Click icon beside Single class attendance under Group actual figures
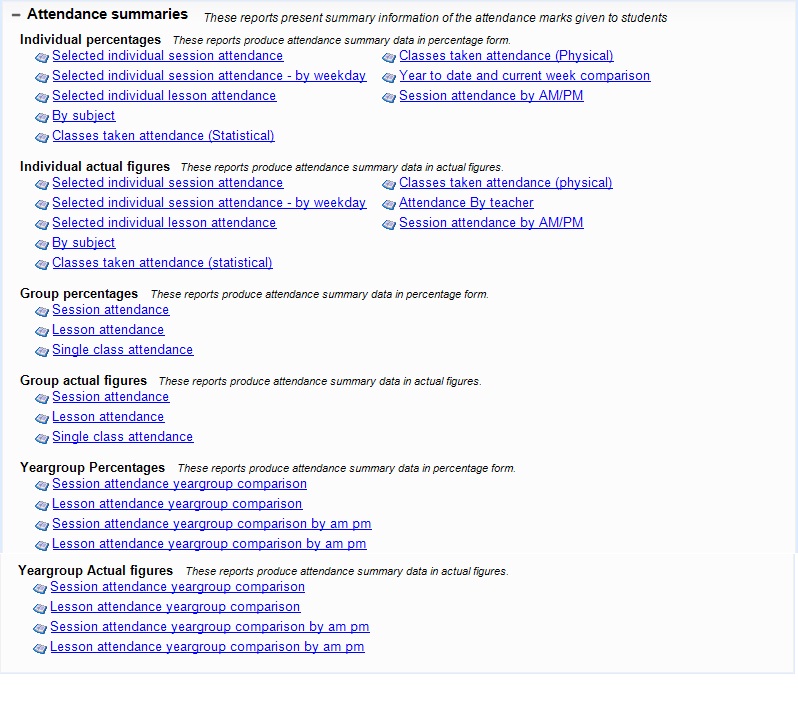Viewport: 798px width, 720px height. [42, 439]
